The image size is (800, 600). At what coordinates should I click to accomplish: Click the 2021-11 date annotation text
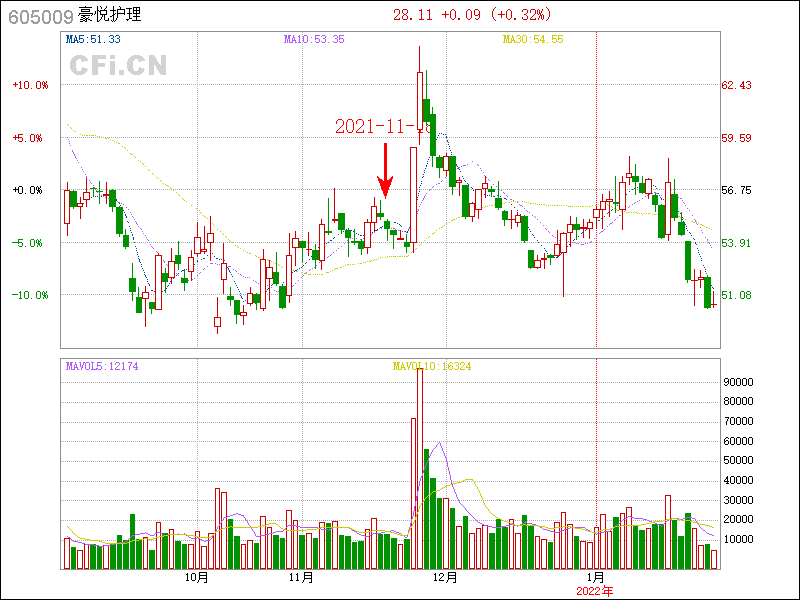click(381, 127)
